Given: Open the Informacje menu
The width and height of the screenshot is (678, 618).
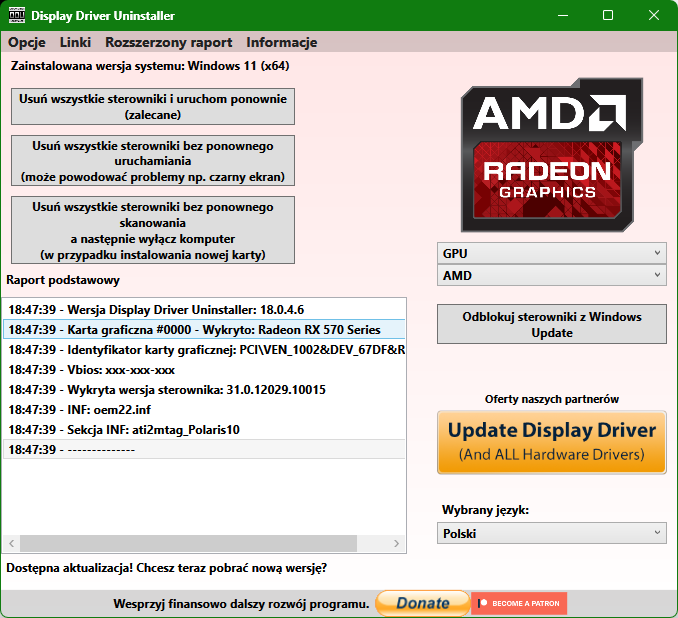Looking at the screenshot, I should coord(282,42).
